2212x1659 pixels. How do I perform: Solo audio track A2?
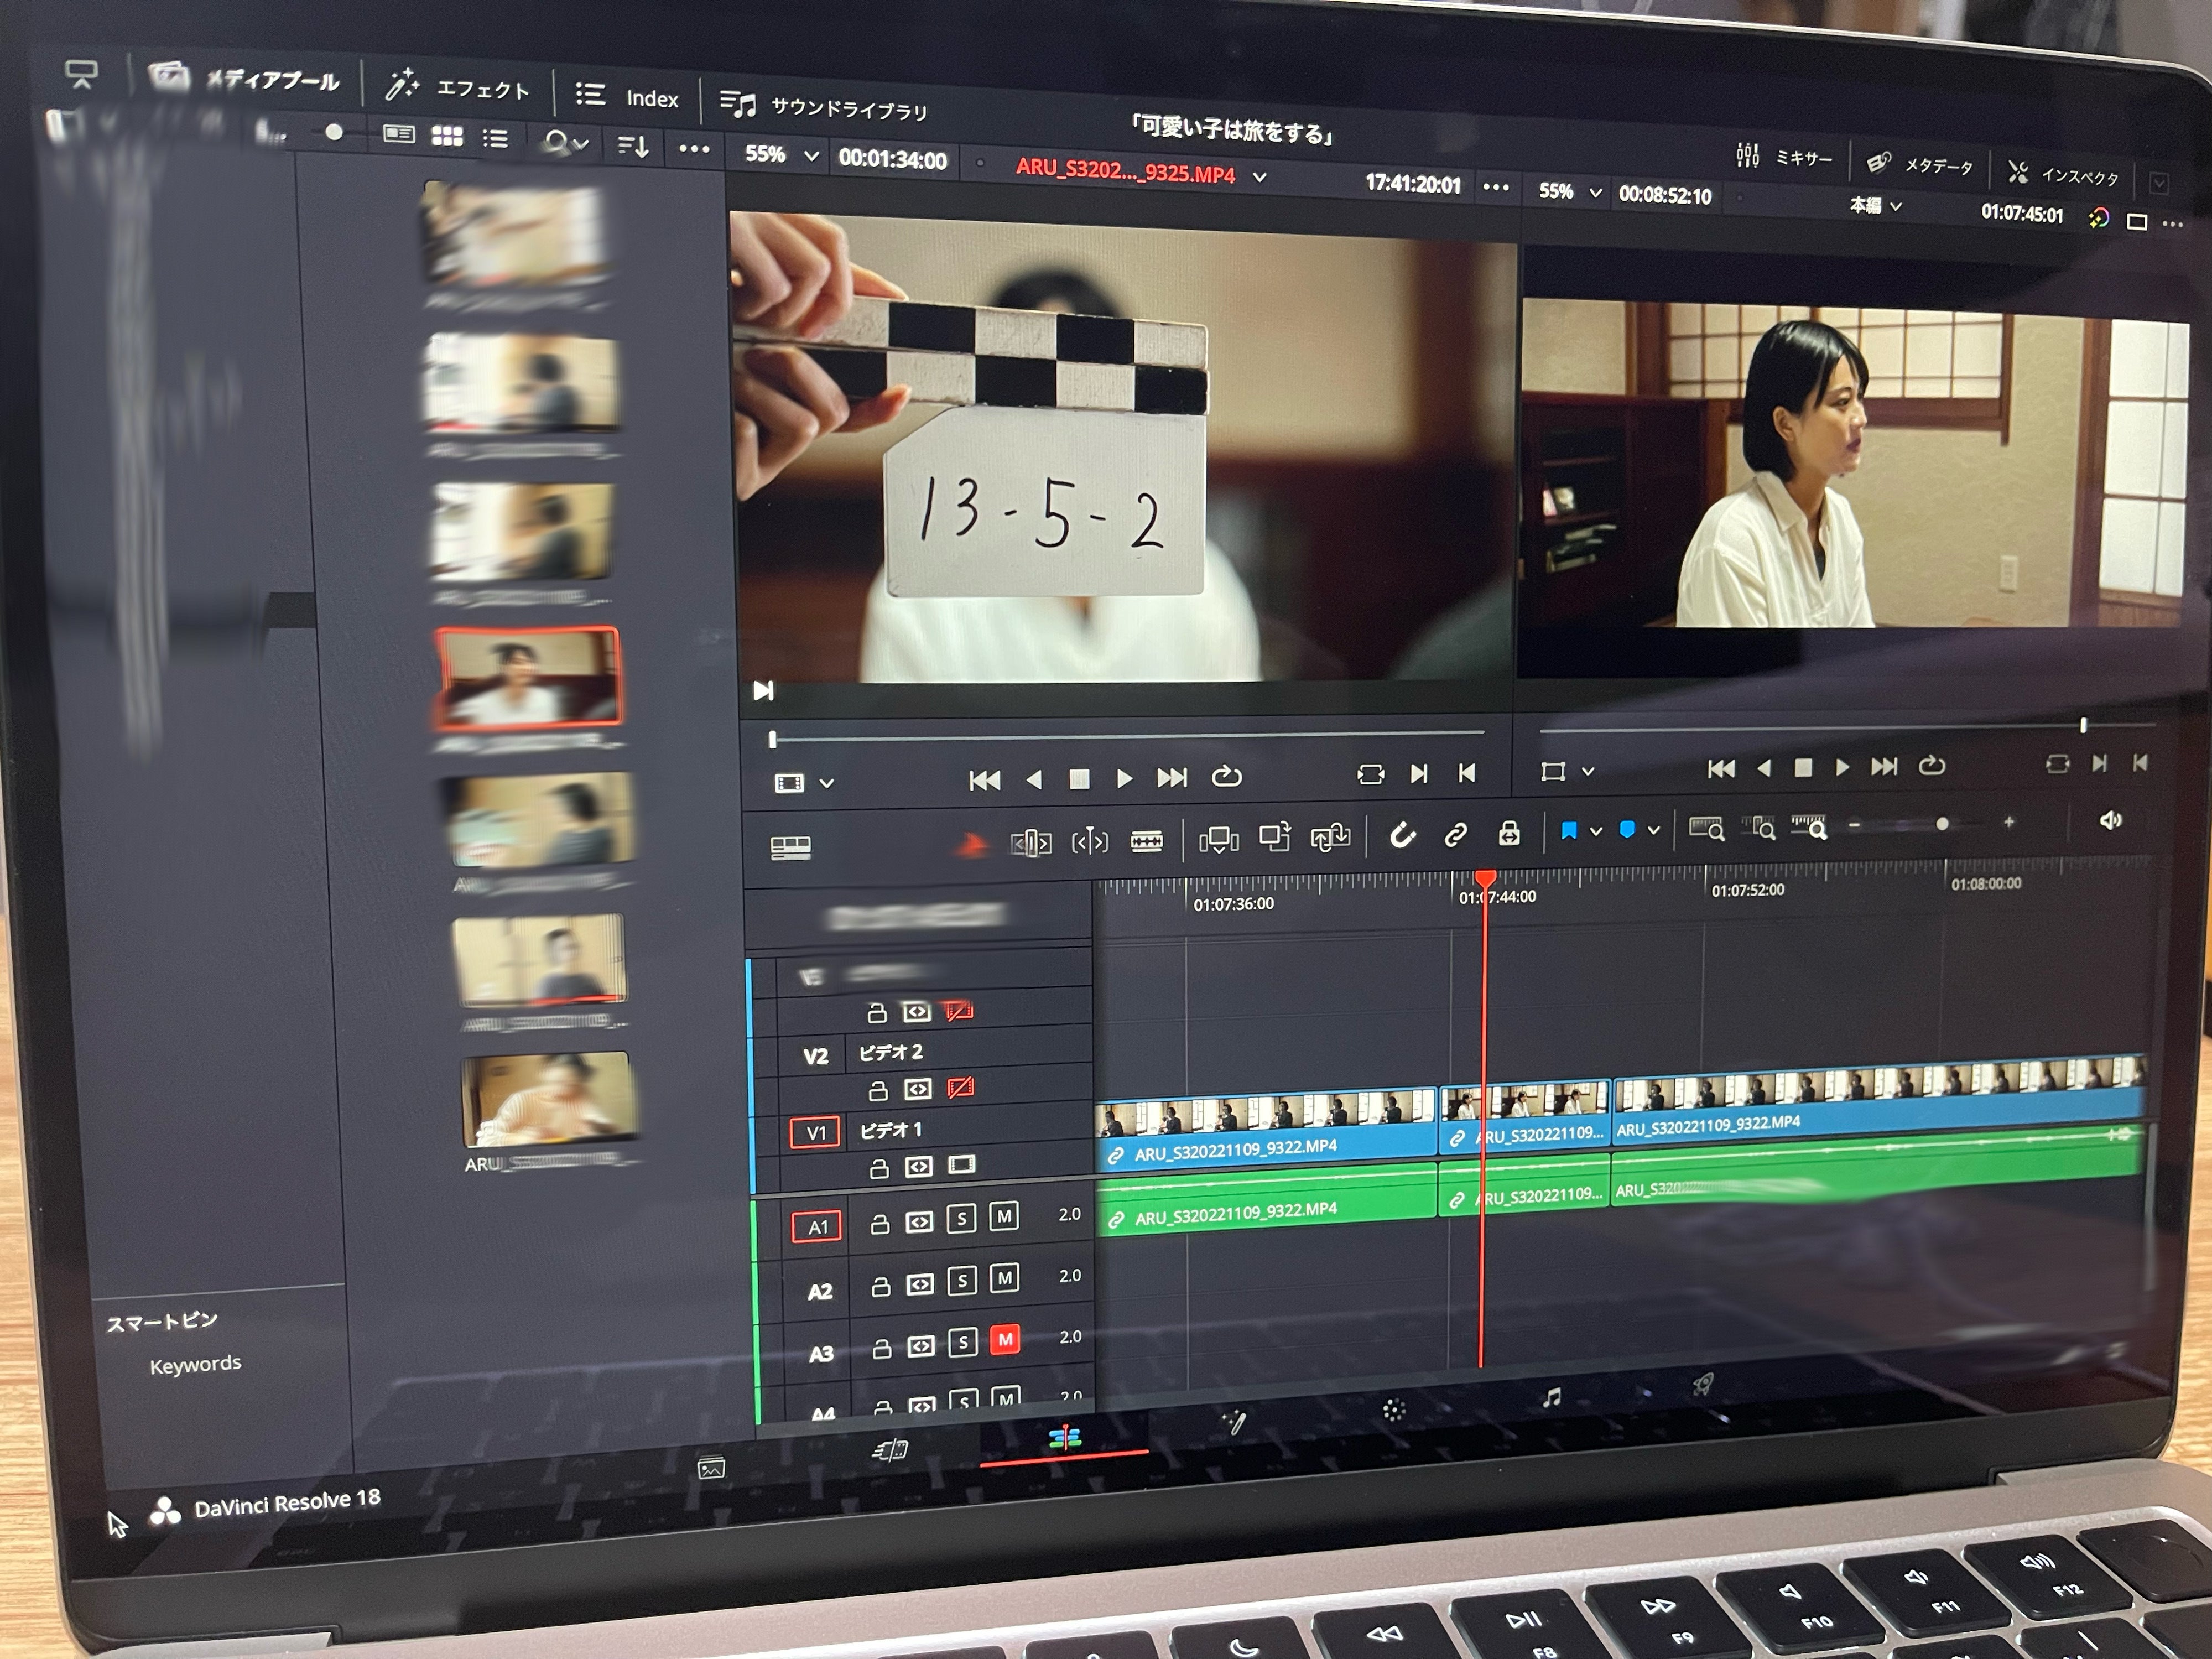(x=962, y=1281)
